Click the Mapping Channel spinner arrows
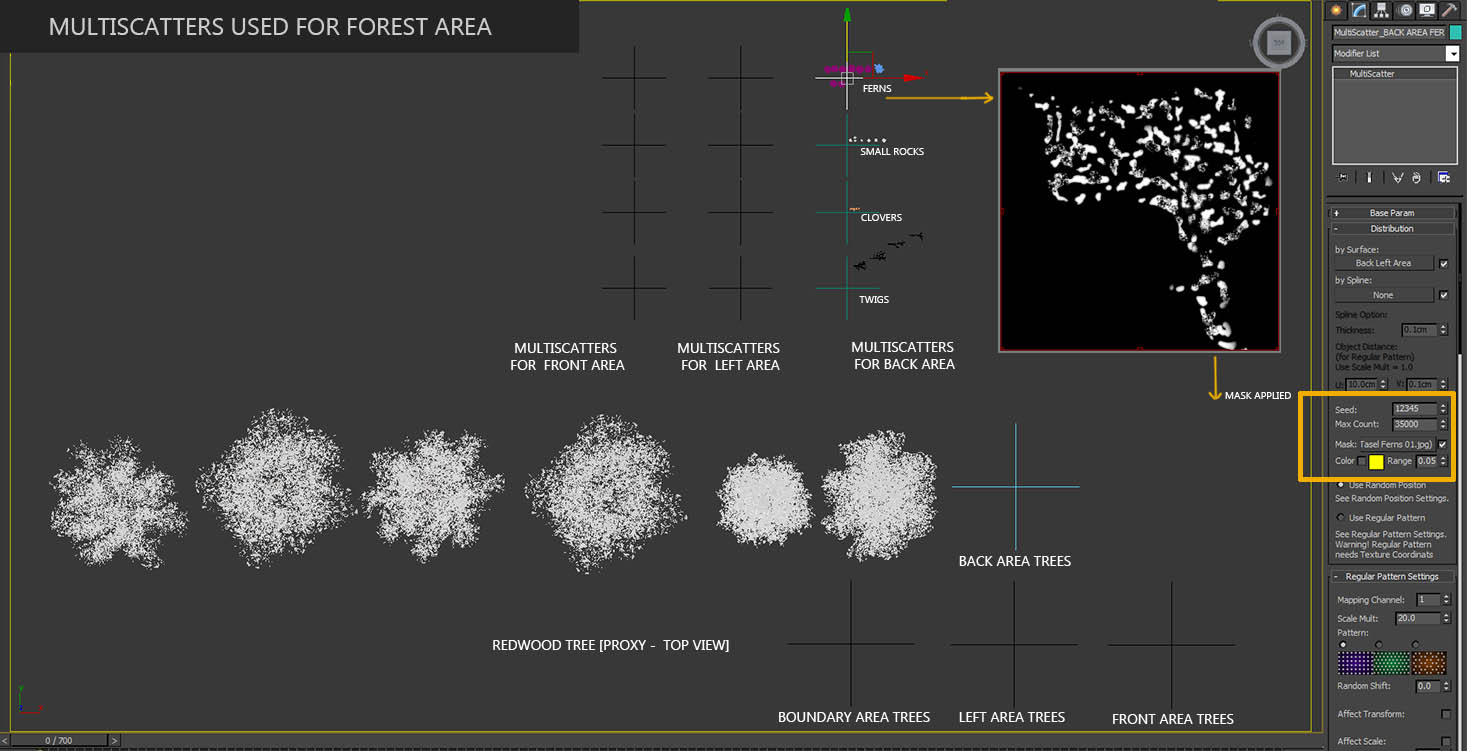The image size is (1467, 751). pos(1446,600)
